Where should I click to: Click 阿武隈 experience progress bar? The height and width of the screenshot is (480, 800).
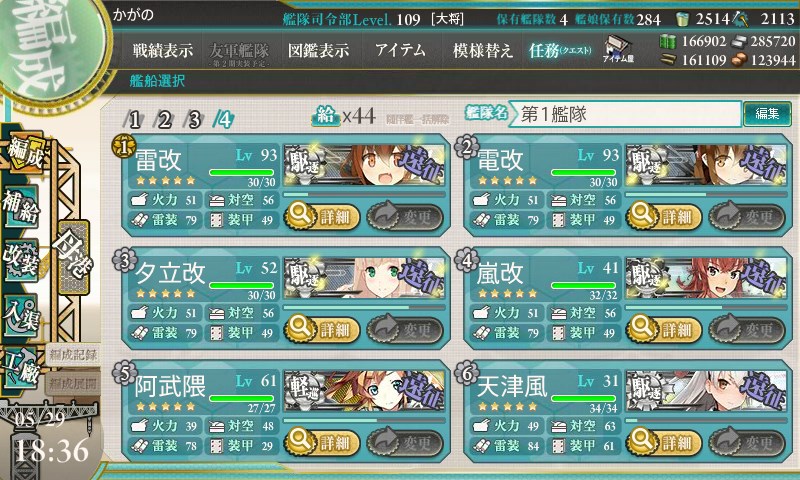tap(364, 420)
